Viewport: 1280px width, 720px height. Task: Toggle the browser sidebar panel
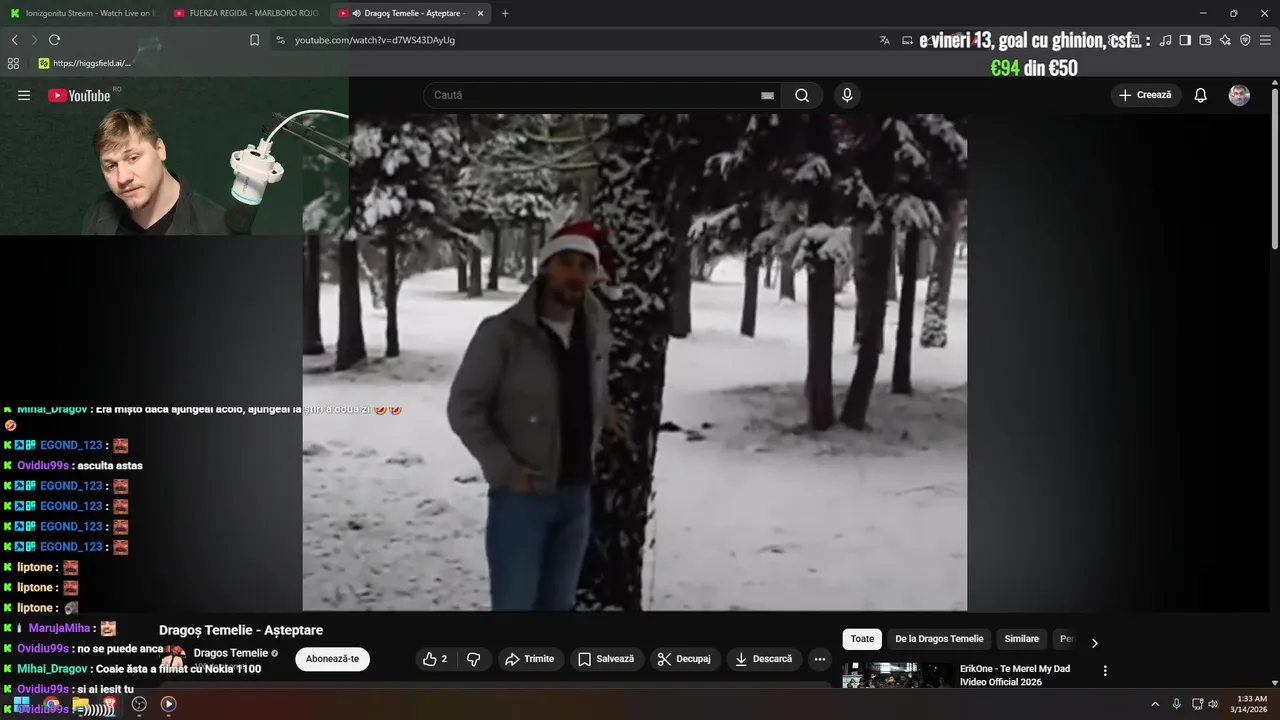(1185, 40)
